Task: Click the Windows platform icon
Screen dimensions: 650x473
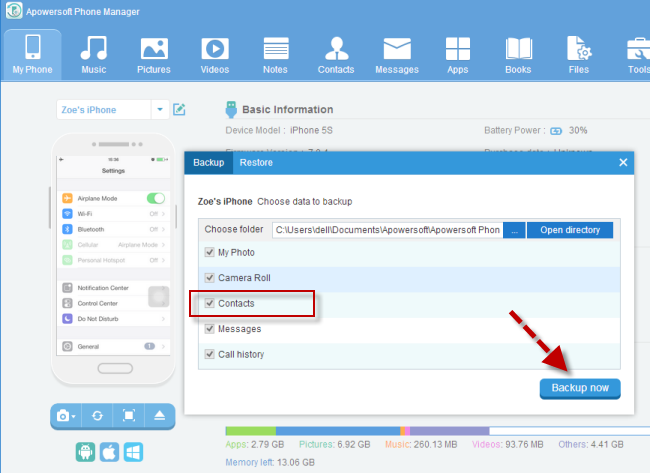Action: pyautogui.click(x=133, y=452)
